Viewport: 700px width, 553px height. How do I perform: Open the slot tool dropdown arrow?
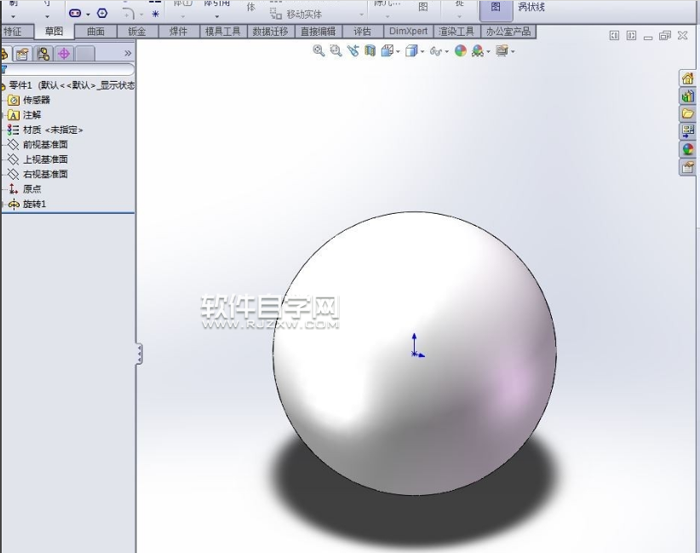coord(88,15)
